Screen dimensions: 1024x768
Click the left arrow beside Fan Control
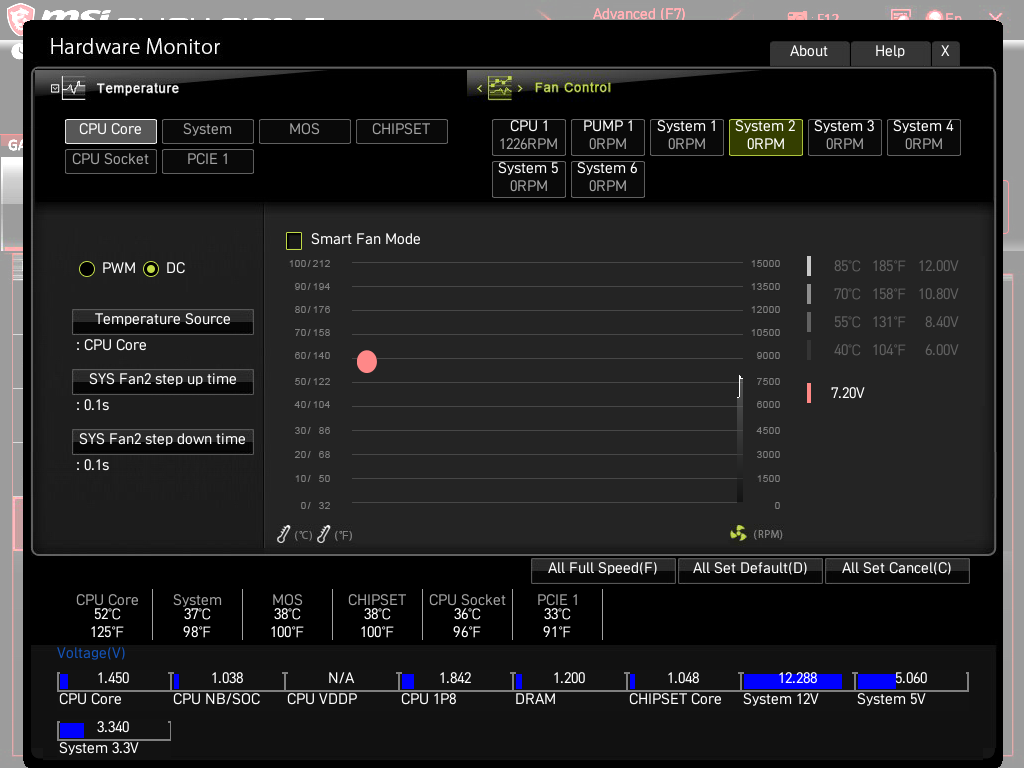(x=479, y=88)
